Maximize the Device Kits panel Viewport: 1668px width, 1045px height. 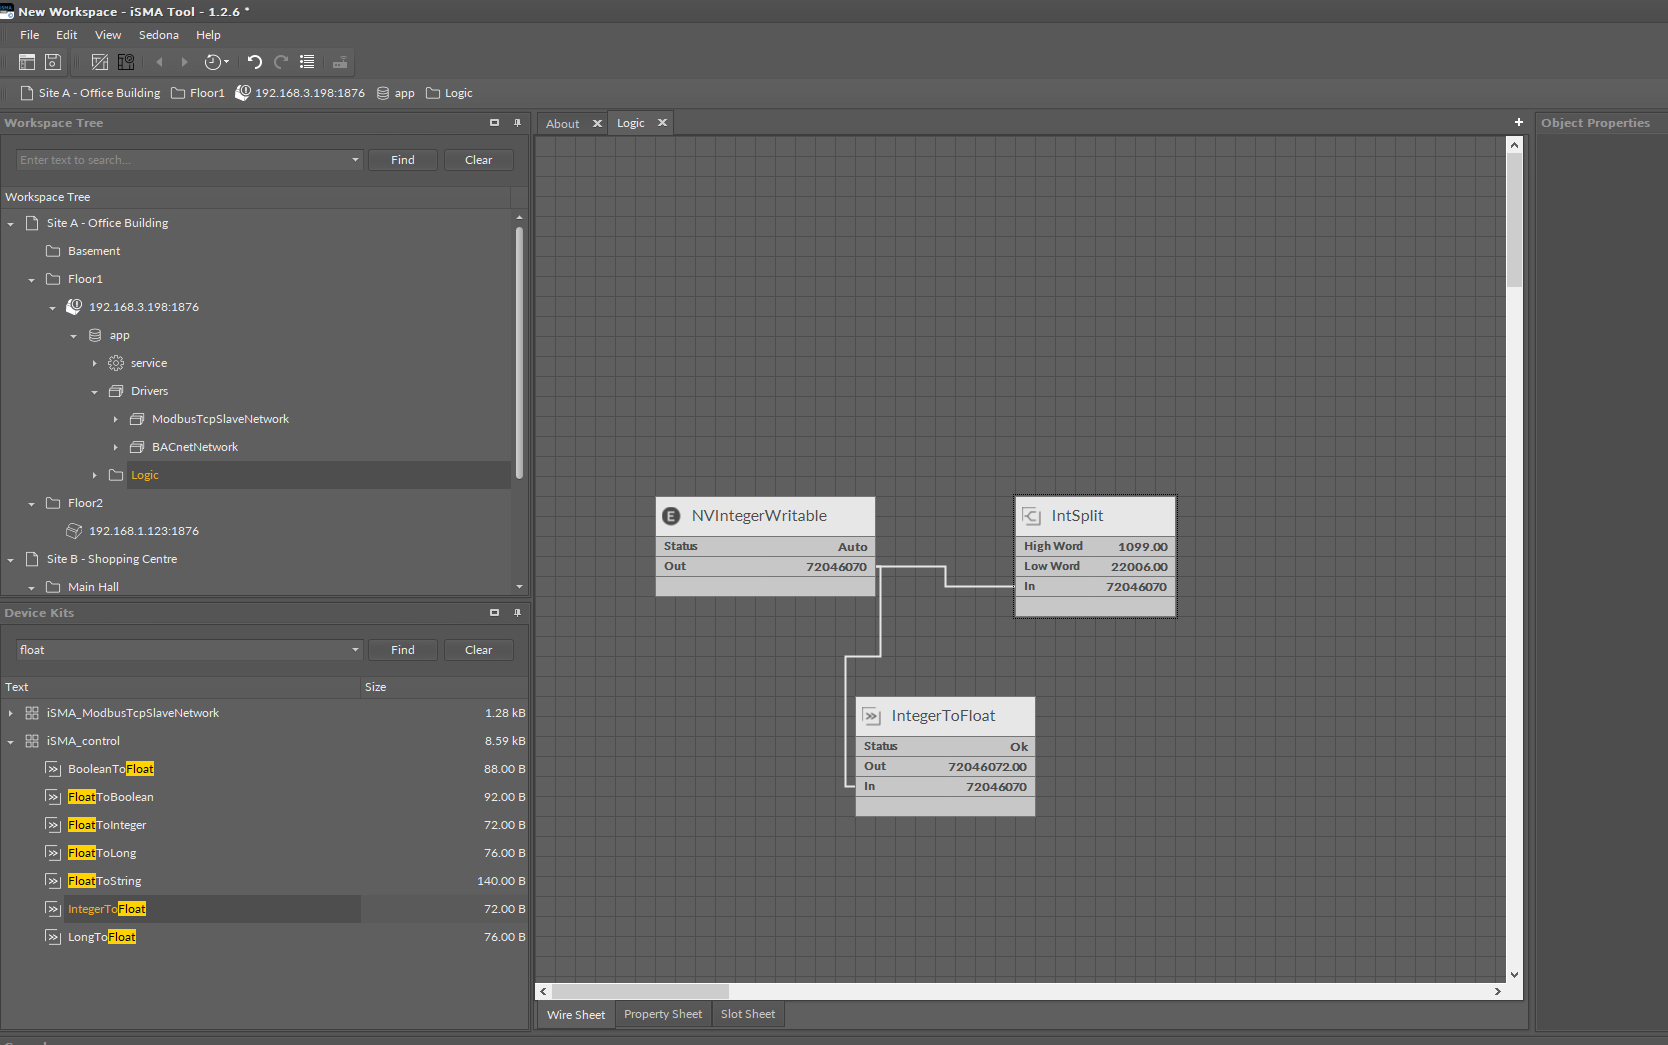pos(494,612)
